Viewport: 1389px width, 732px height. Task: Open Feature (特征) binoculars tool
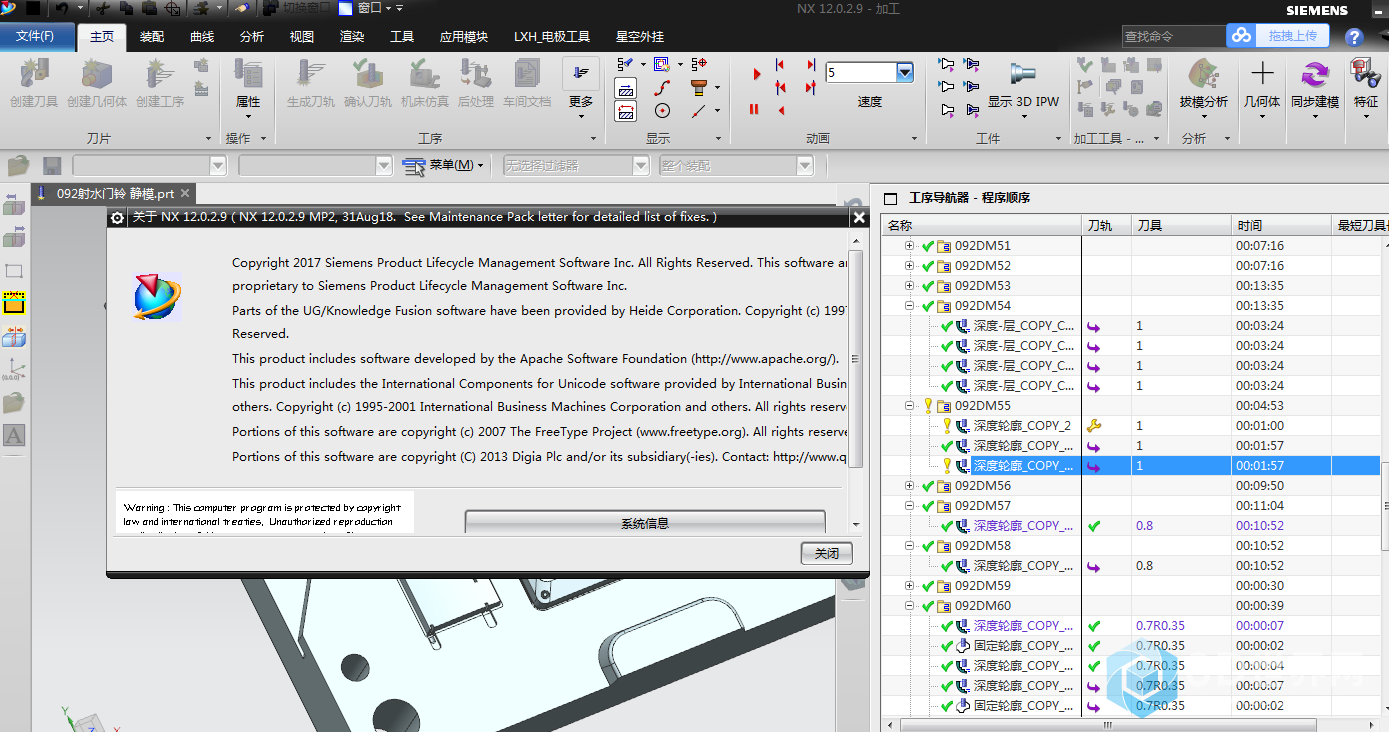[1366, 88]
